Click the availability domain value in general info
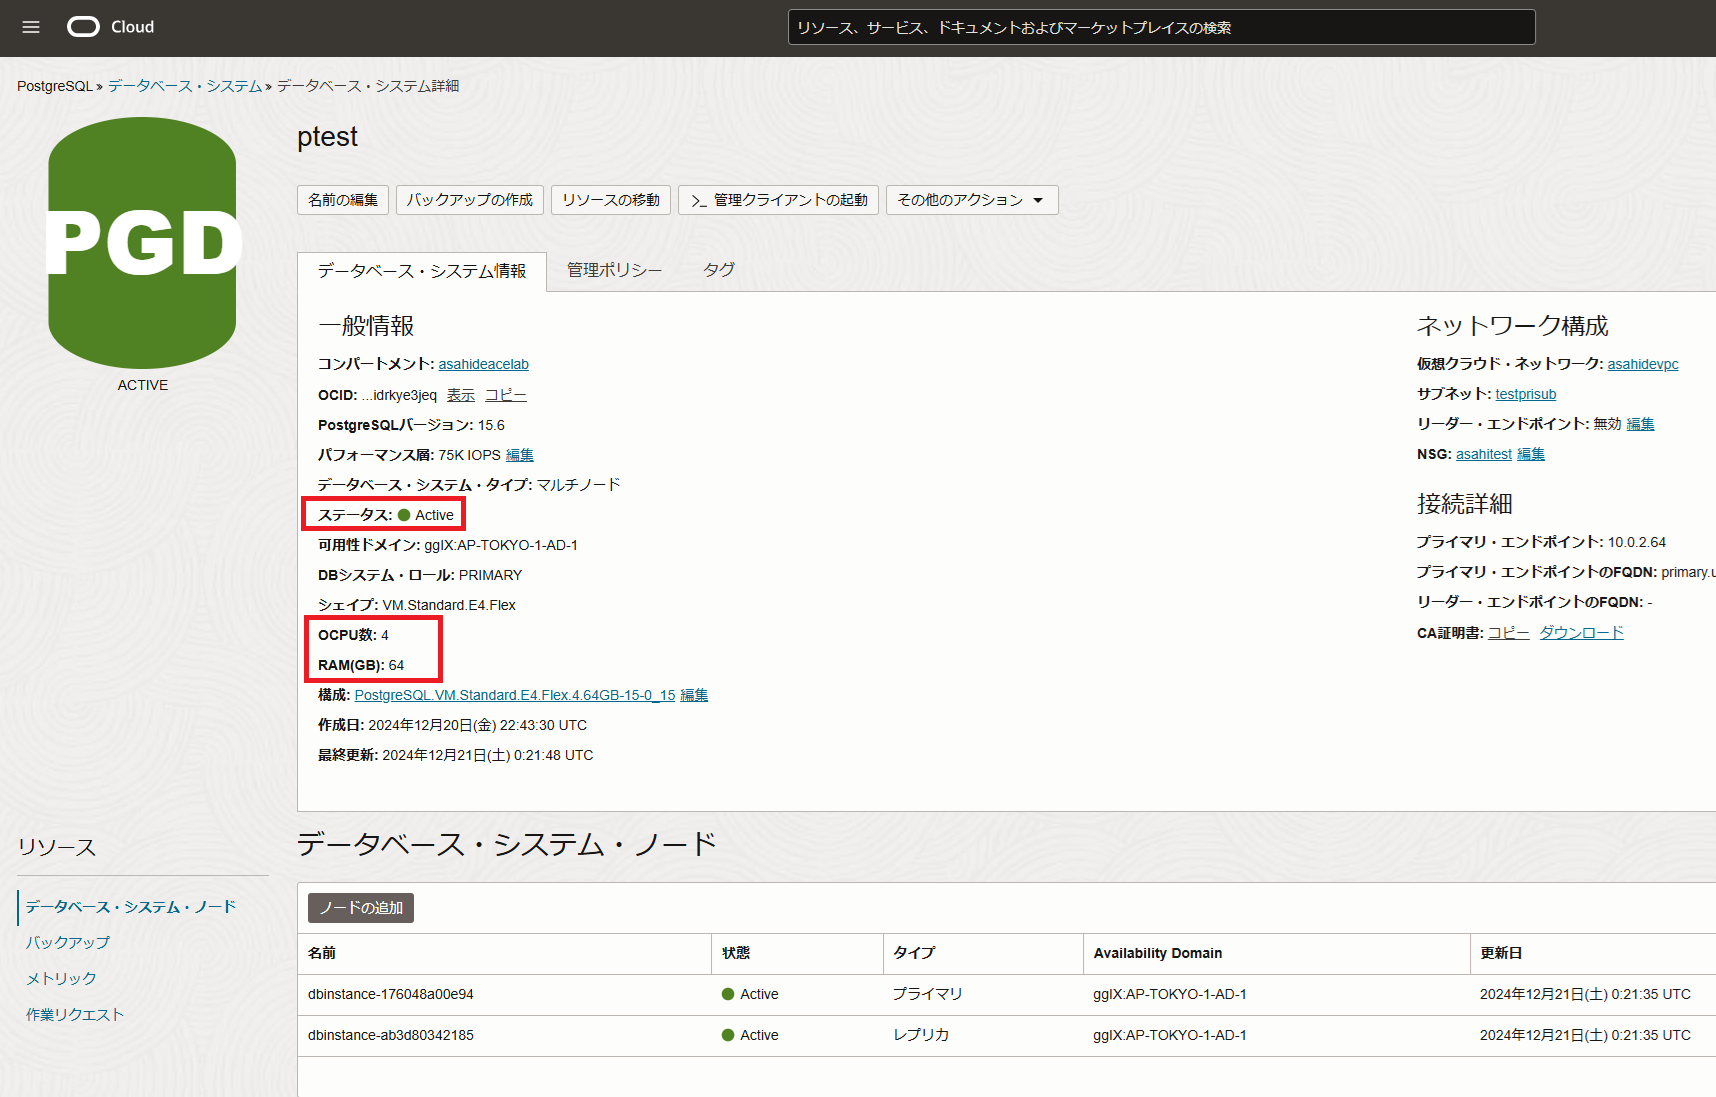Viewport: 1716px width, 1097px height. 501,545
